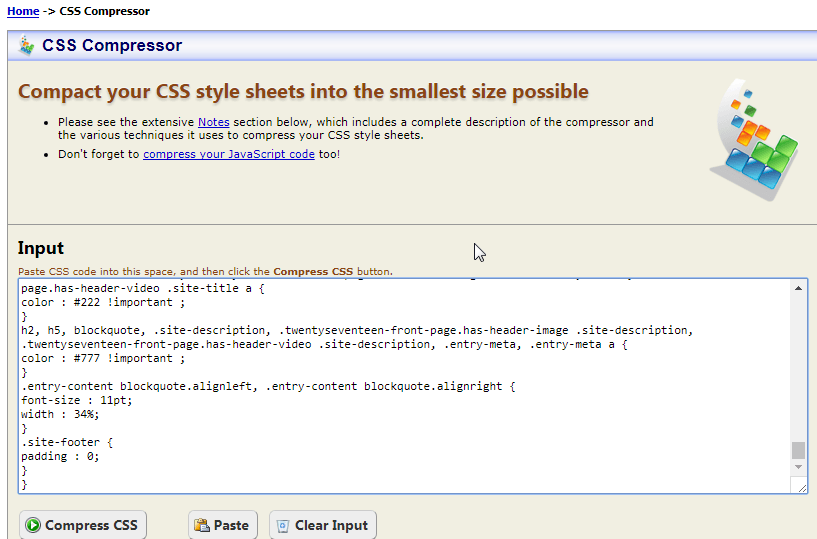Follow the Notes link
817x539 pixels.
point(213,122)
